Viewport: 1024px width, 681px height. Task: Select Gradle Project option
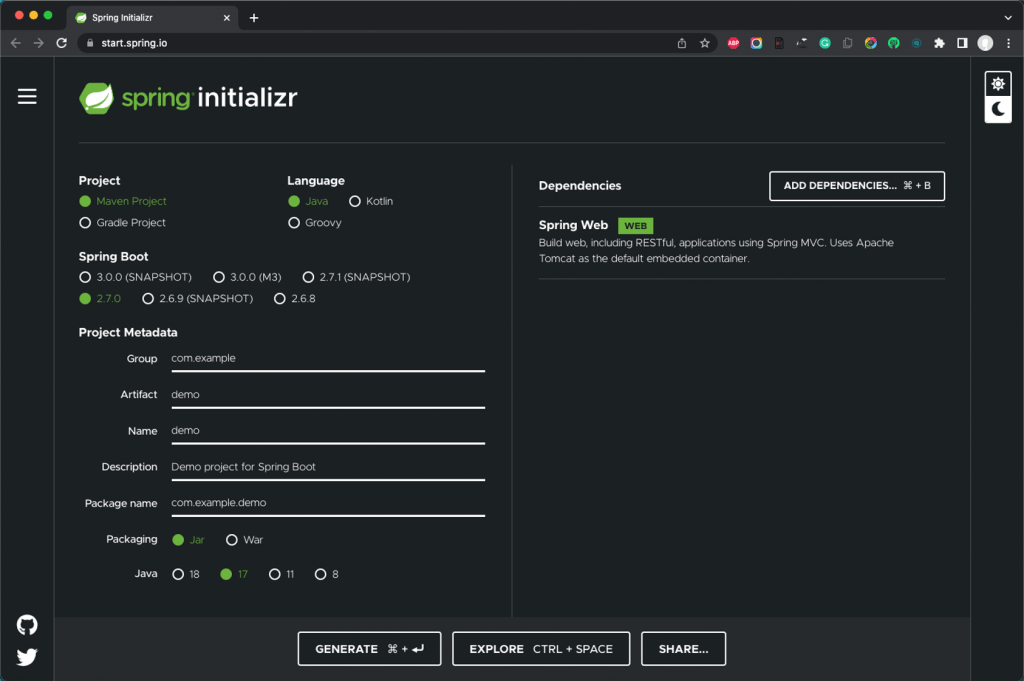coord(122,223)
